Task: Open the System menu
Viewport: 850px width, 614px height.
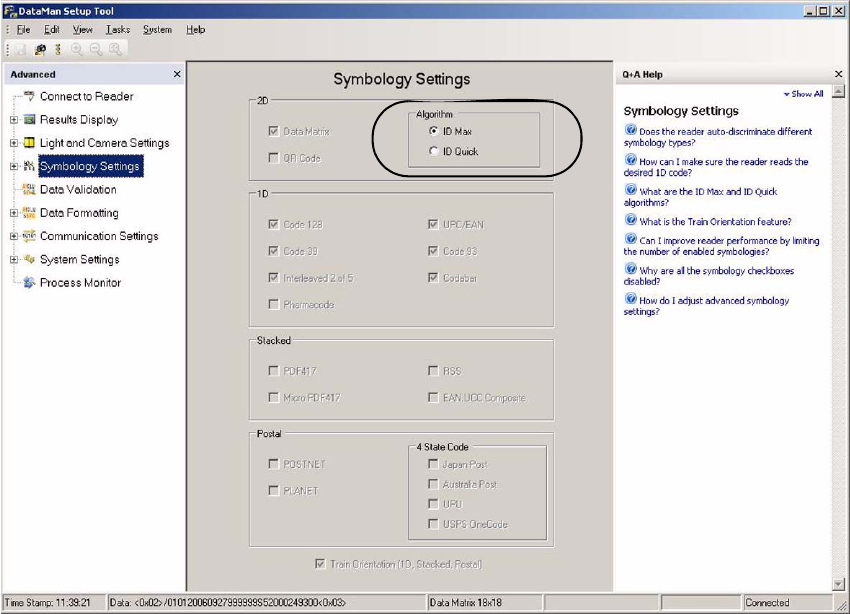Action: pos(157,30)
